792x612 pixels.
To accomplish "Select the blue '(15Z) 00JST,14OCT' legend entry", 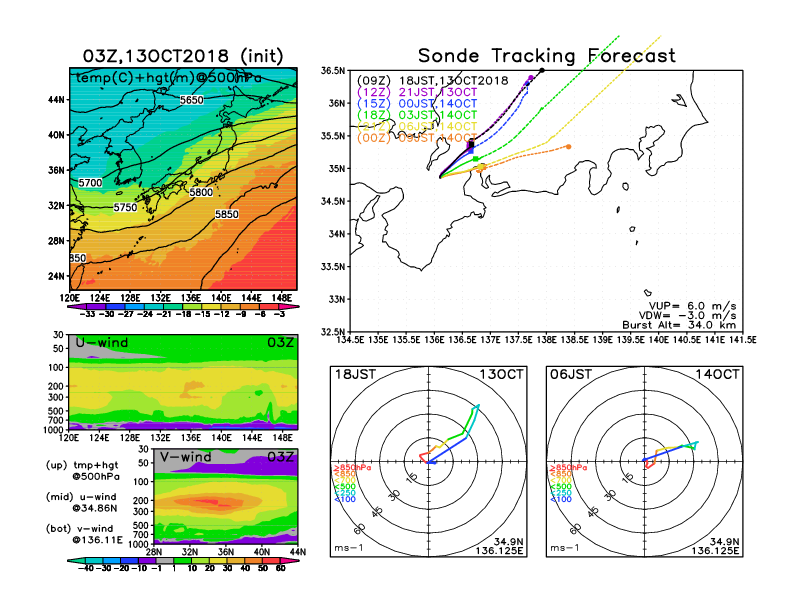I will point(417,104).
